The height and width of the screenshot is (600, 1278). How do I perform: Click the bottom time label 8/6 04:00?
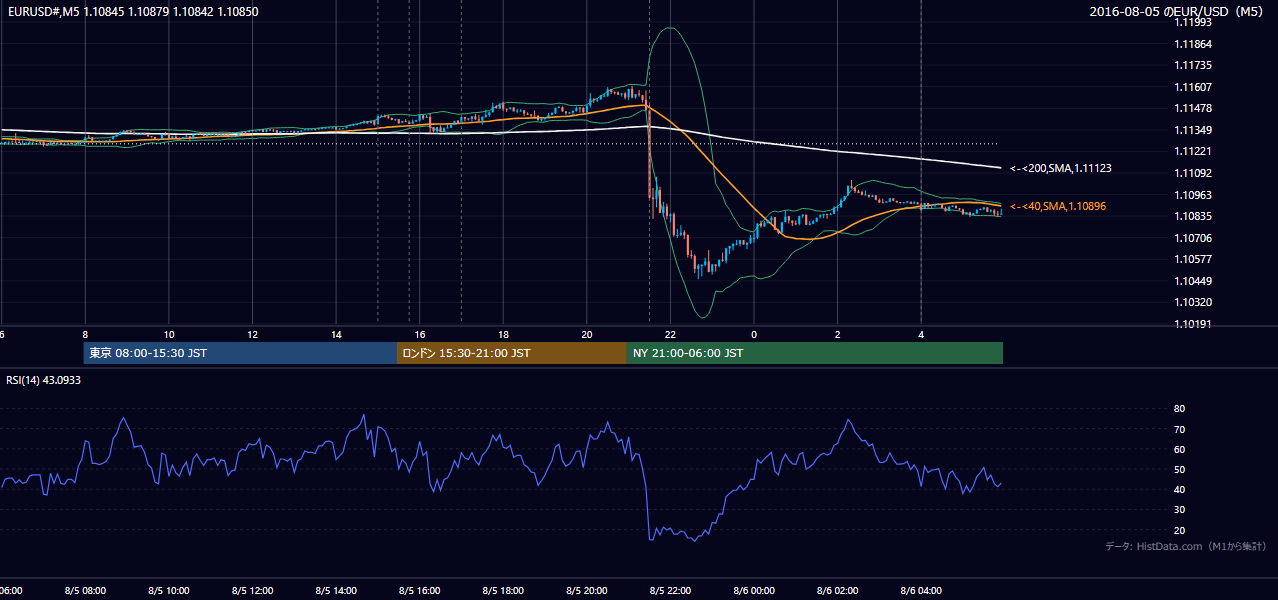click(921, 591)
